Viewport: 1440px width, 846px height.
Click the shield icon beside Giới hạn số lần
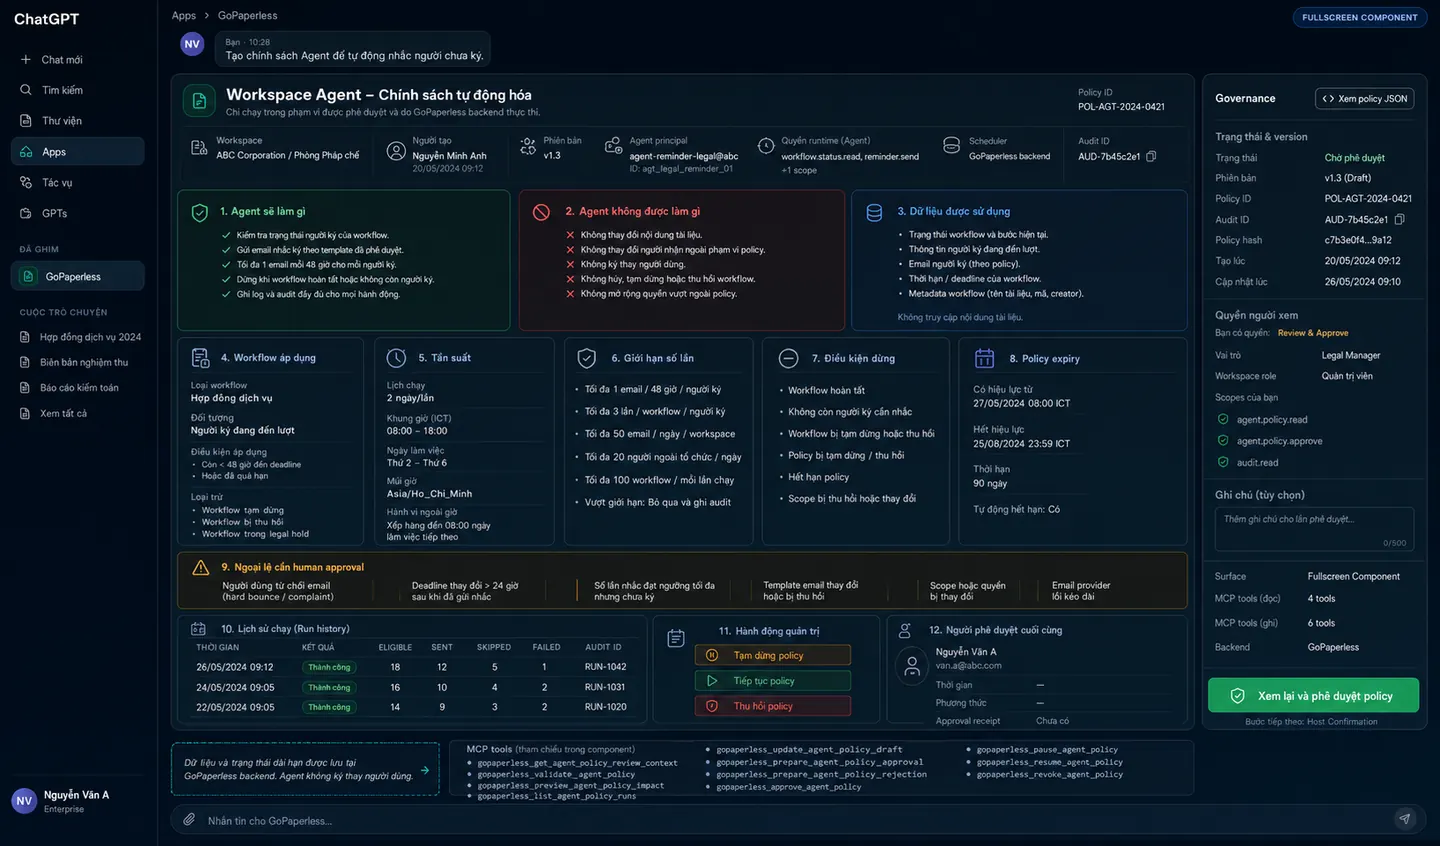click(588, 358)
